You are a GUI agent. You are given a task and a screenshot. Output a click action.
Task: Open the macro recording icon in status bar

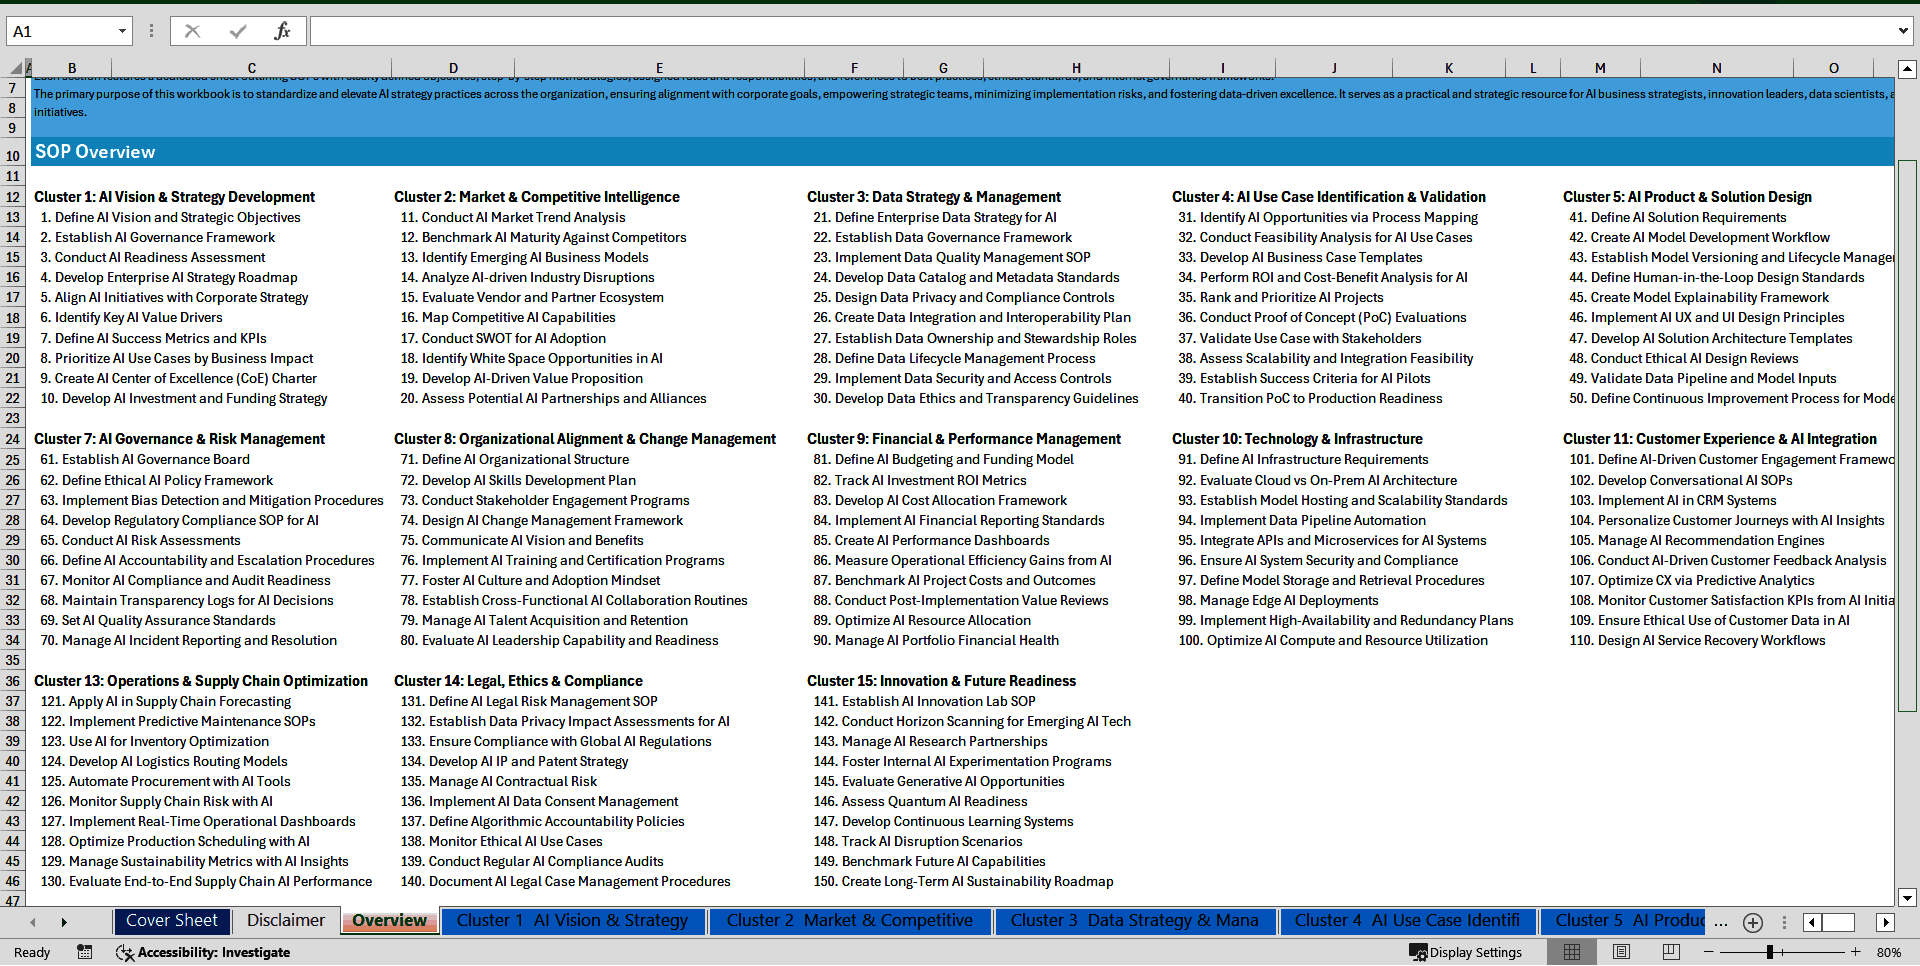85,952
